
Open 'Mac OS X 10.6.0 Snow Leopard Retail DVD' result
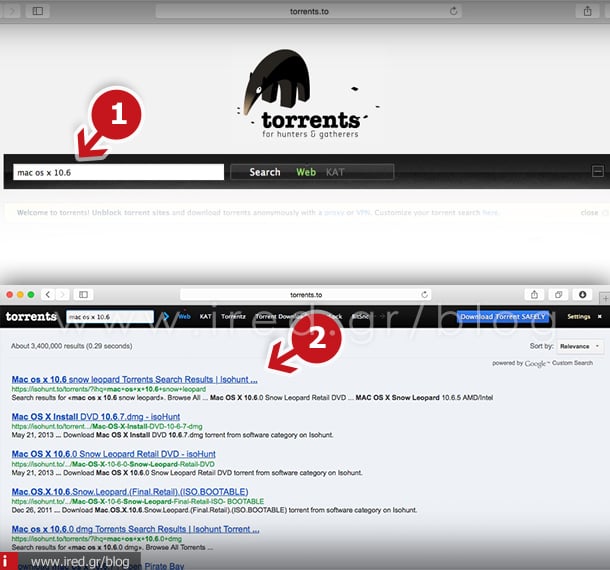tap(114, 454)
